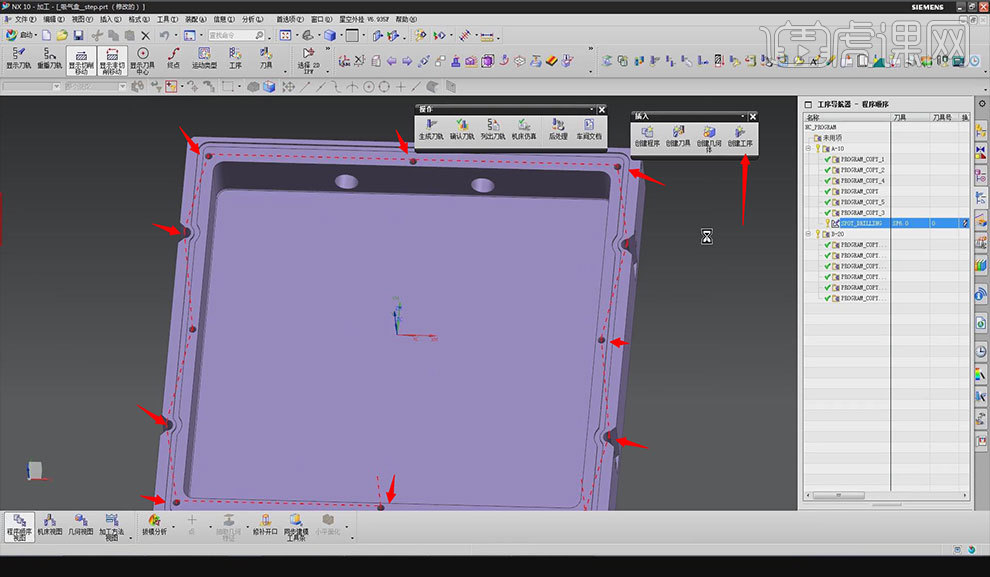Toggle 显示切削移动 (show cutting moves)
This screenshot has height=577, width=990.
tap(81, 61)
